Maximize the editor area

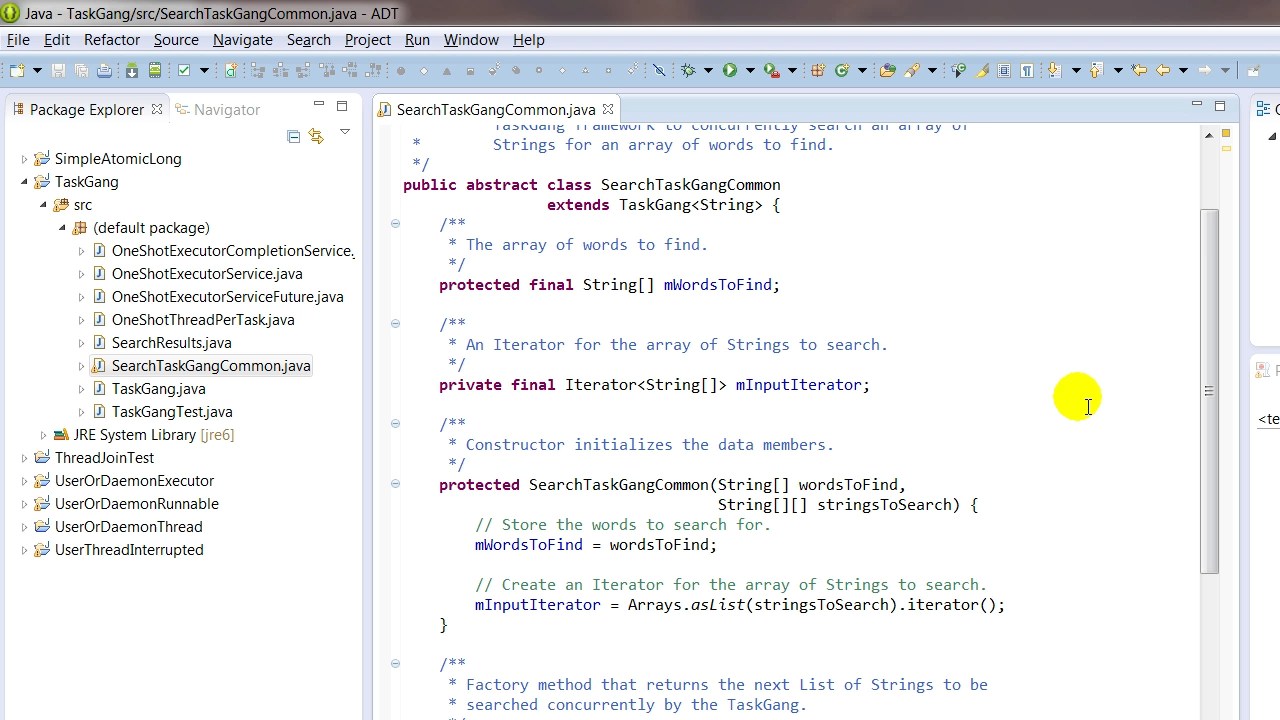point(1220,105)
